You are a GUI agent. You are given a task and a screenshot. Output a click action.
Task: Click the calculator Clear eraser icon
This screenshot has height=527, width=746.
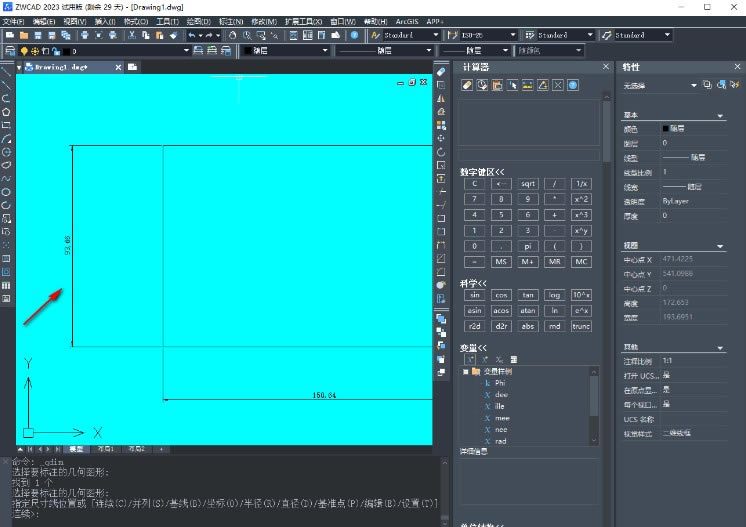pos(467,85)
